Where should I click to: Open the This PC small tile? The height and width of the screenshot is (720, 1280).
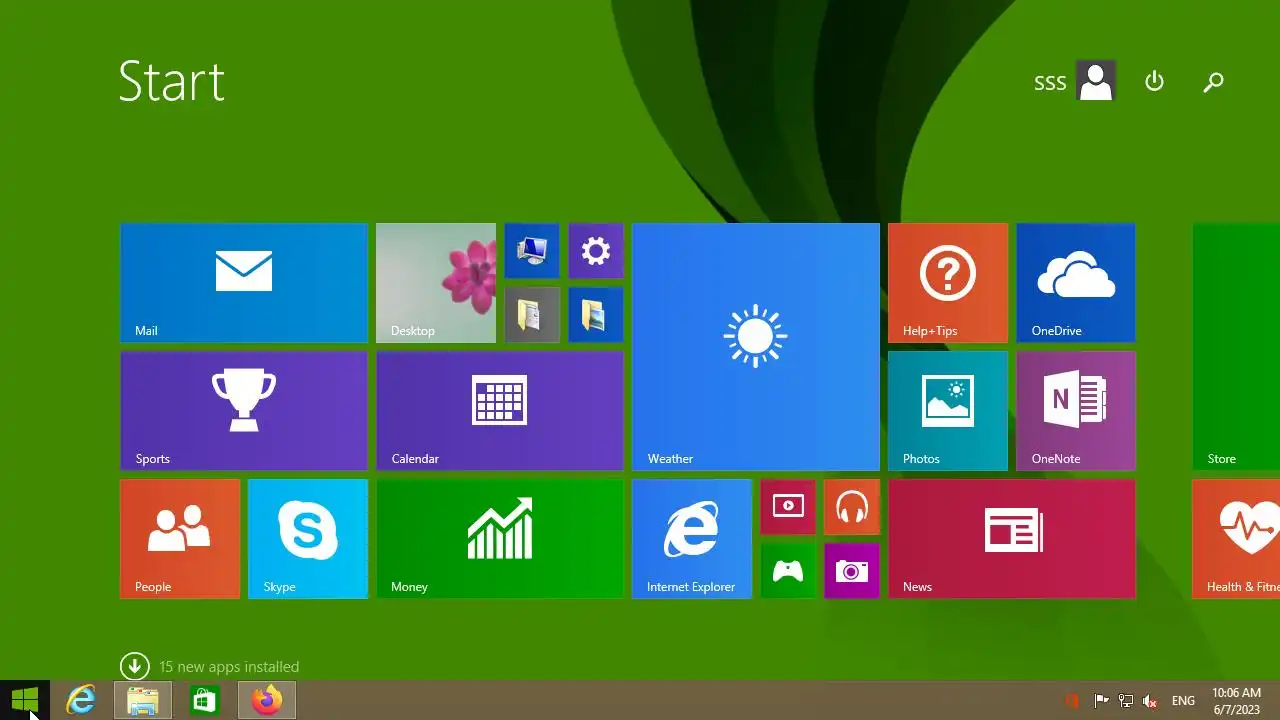[x=532, y=251]
